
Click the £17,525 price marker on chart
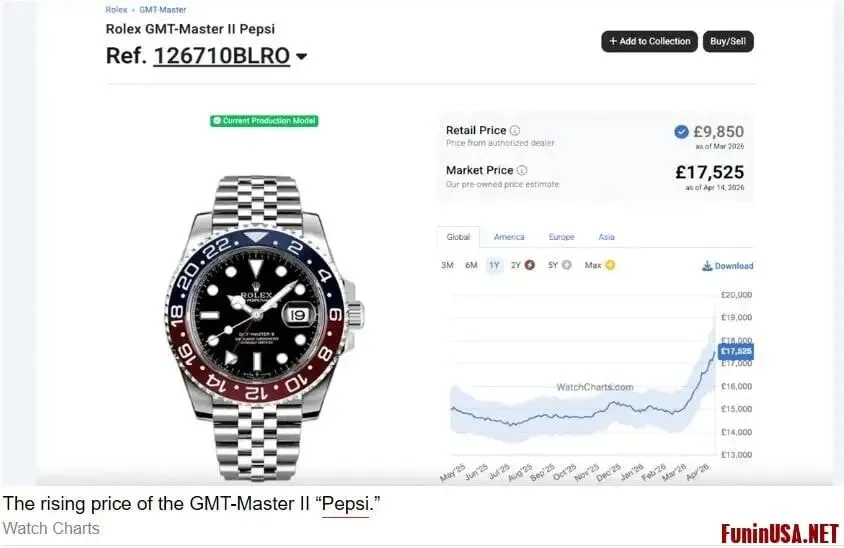[x=735, y=352]
